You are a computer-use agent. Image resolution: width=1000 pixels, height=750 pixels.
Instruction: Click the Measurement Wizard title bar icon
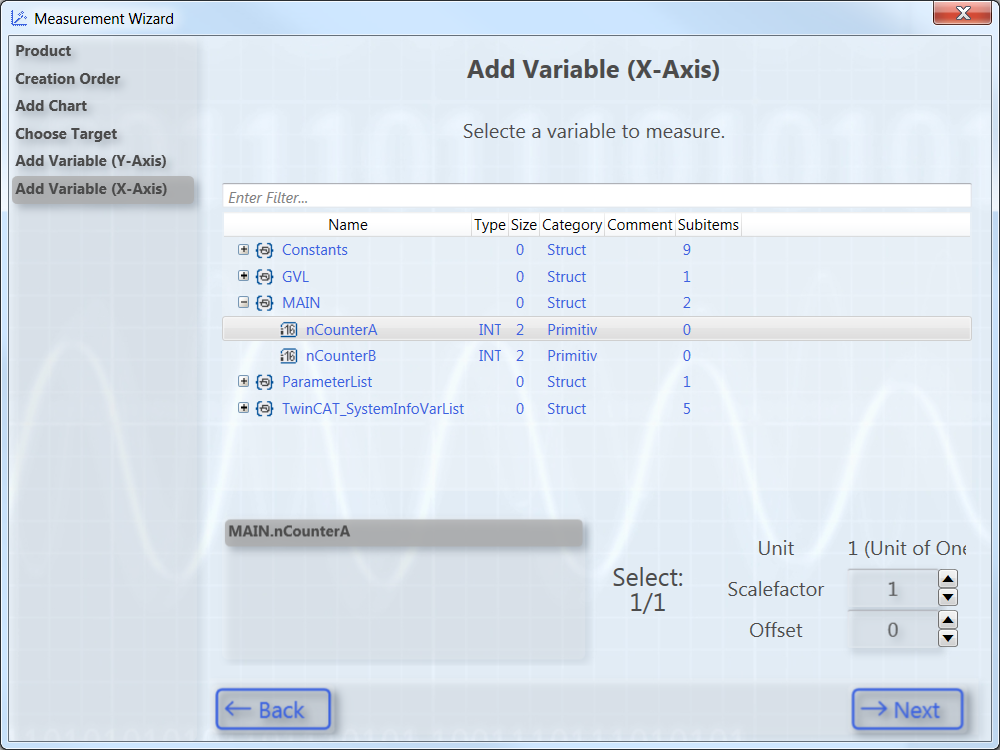click(x=19, y=18)
